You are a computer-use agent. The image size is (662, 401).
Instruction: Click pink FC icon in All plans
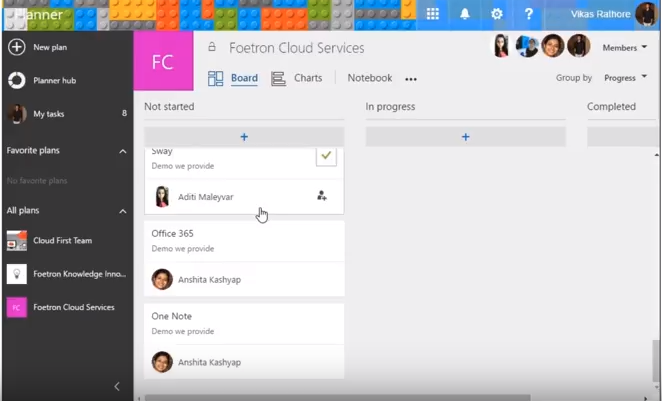(17, 307)
